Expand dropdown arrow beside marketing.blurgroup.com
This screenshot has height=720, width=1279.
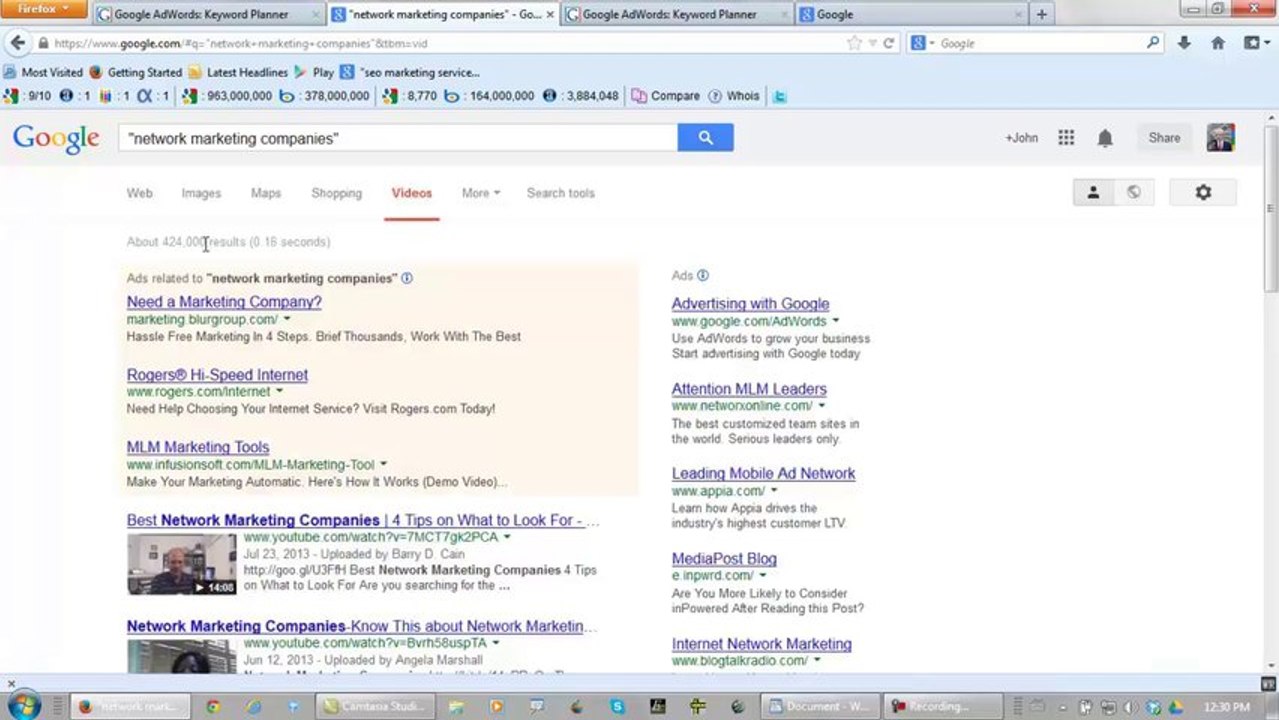pos(287,319)
